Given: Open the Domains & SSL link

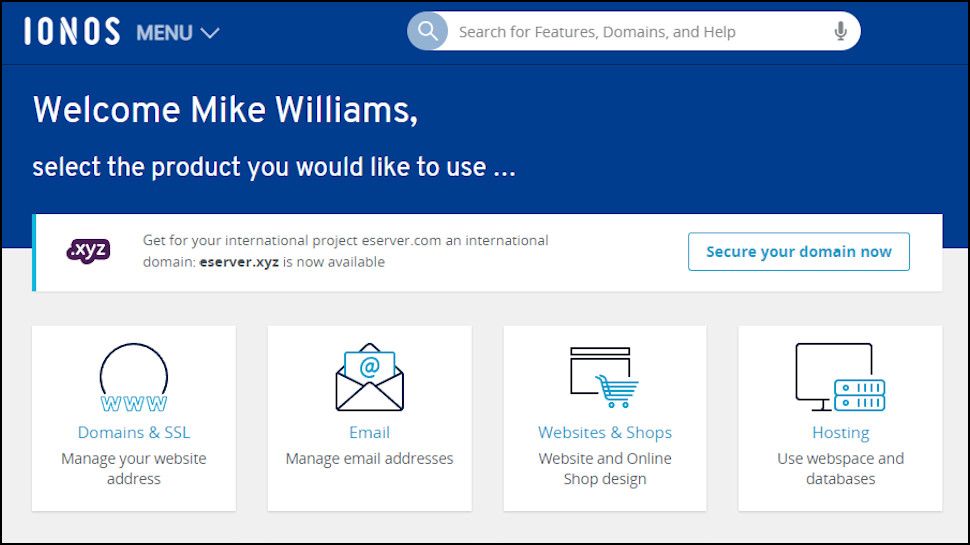Looking at the screenshot, I should [134, 433].
